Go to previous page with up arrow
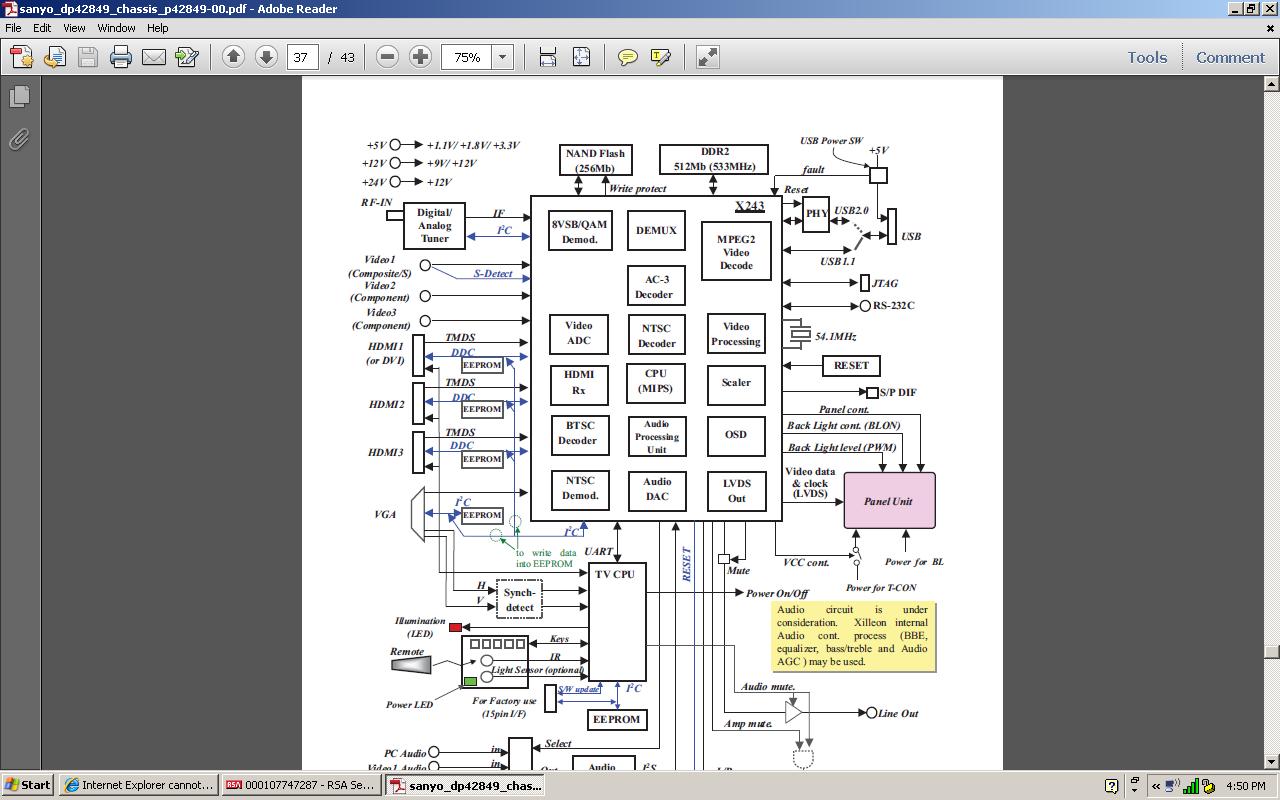Viewport: 1280px width, 800px height. tap(233, 57)
